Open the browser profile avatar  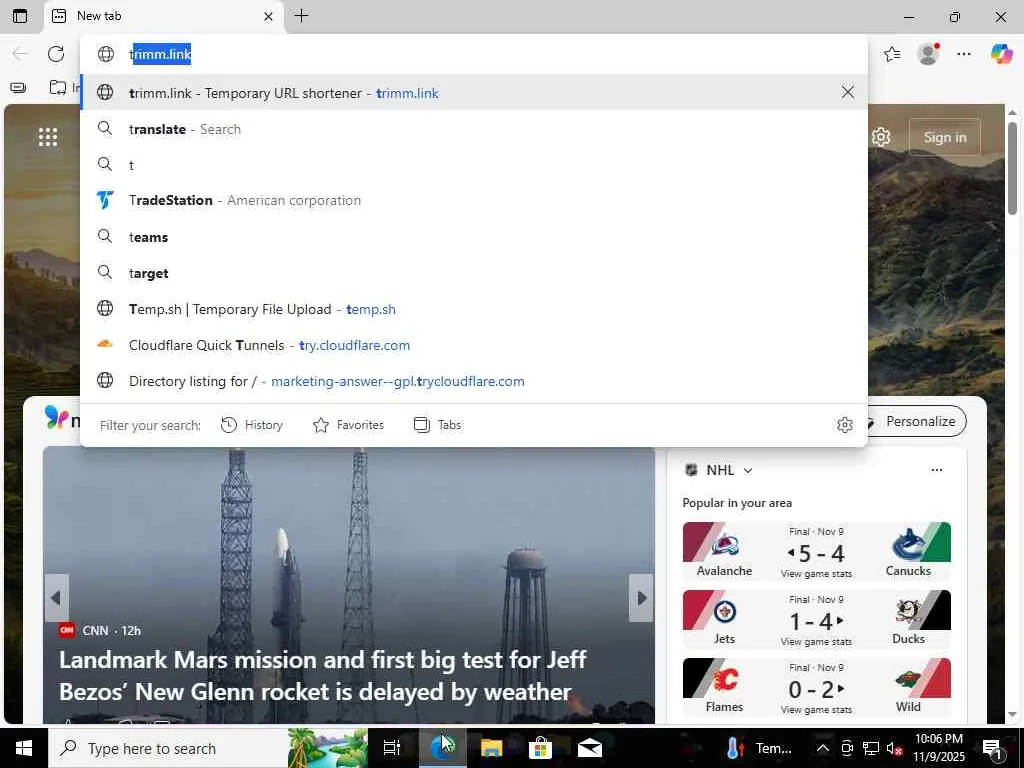pyautogui.click(x=928, y=54)
